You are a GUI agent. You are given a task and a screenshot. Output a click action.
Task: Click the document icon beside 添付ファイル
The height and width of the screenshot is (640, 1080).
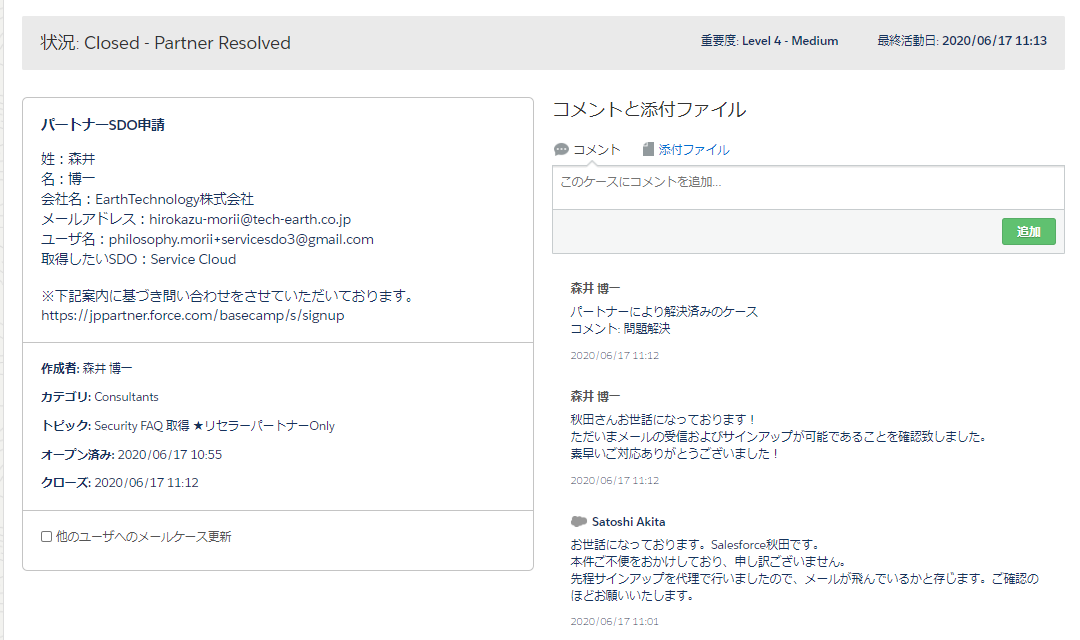(x=648, y=150)
